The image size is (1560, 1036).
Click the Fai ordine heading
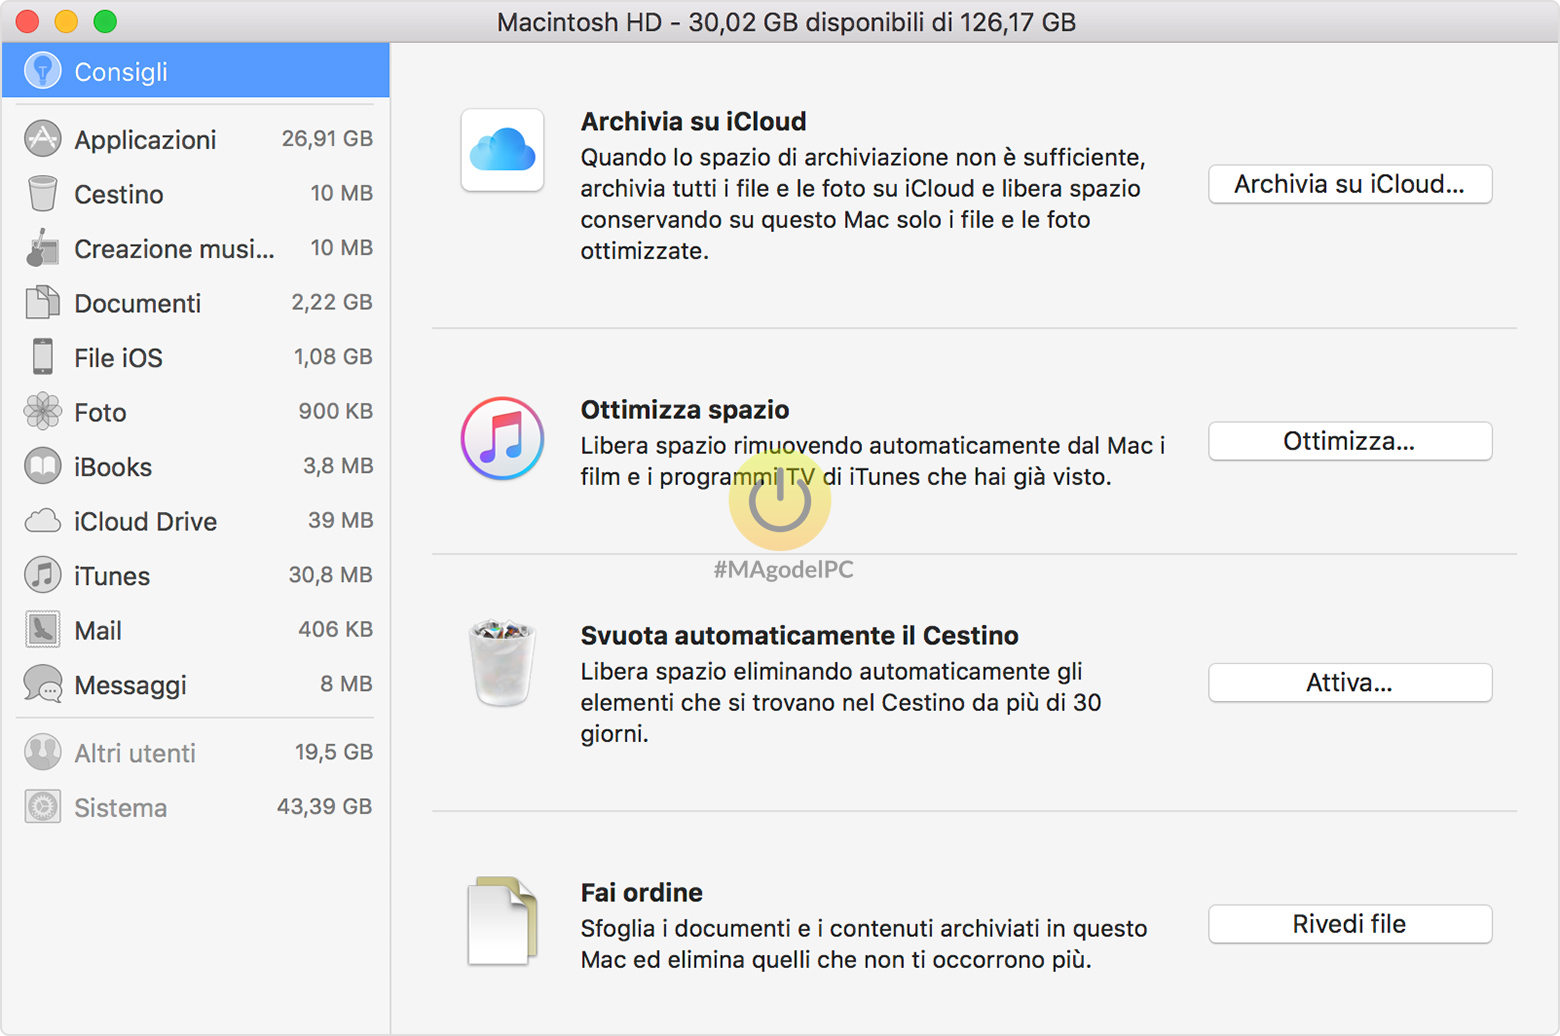point(641,892)
